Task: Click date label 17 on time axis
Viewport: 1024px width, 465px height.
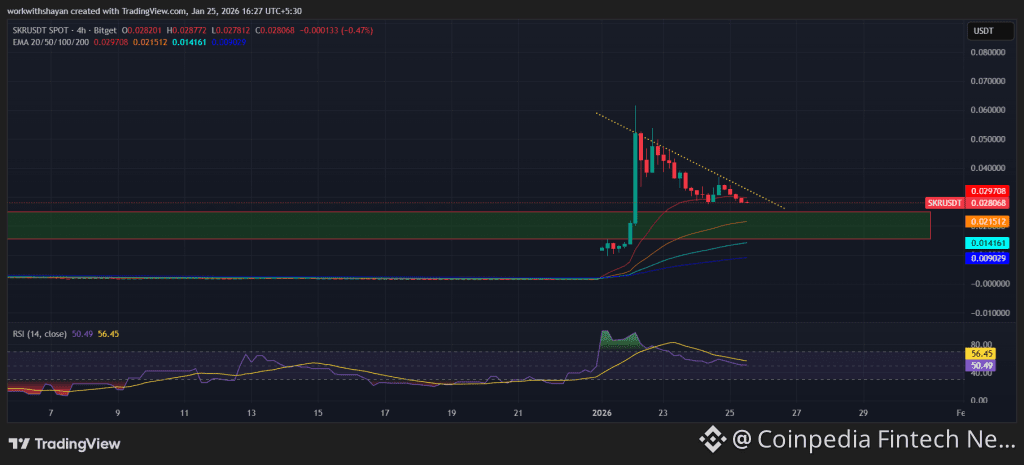Action: pos(385,413)
